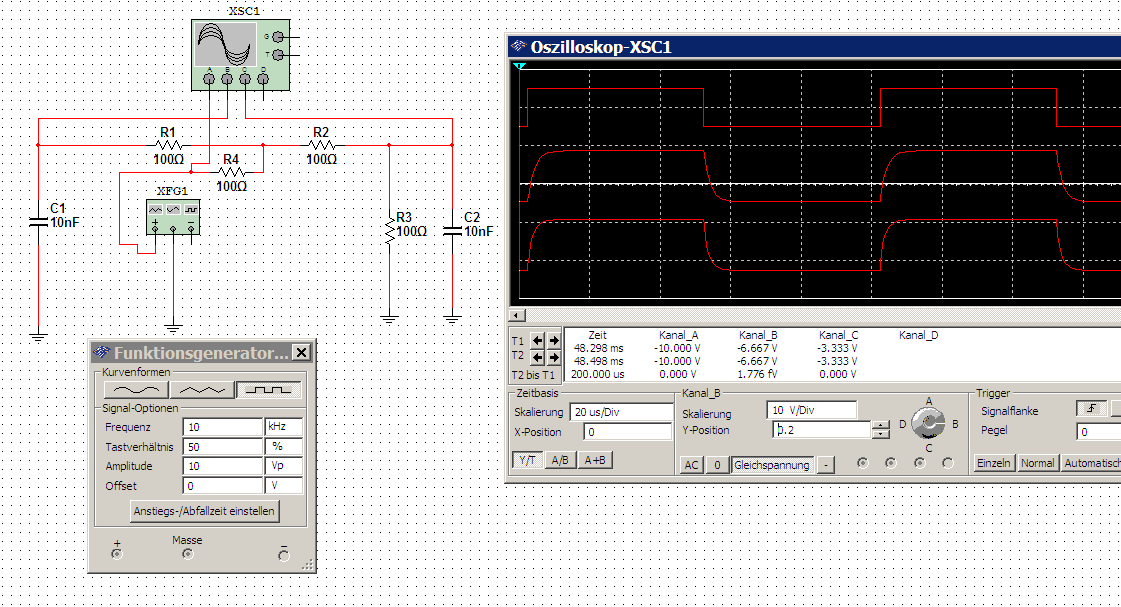
Task: Click the minus terminal radio in Funktionsgenerator
Action: (x=284, y=556)
